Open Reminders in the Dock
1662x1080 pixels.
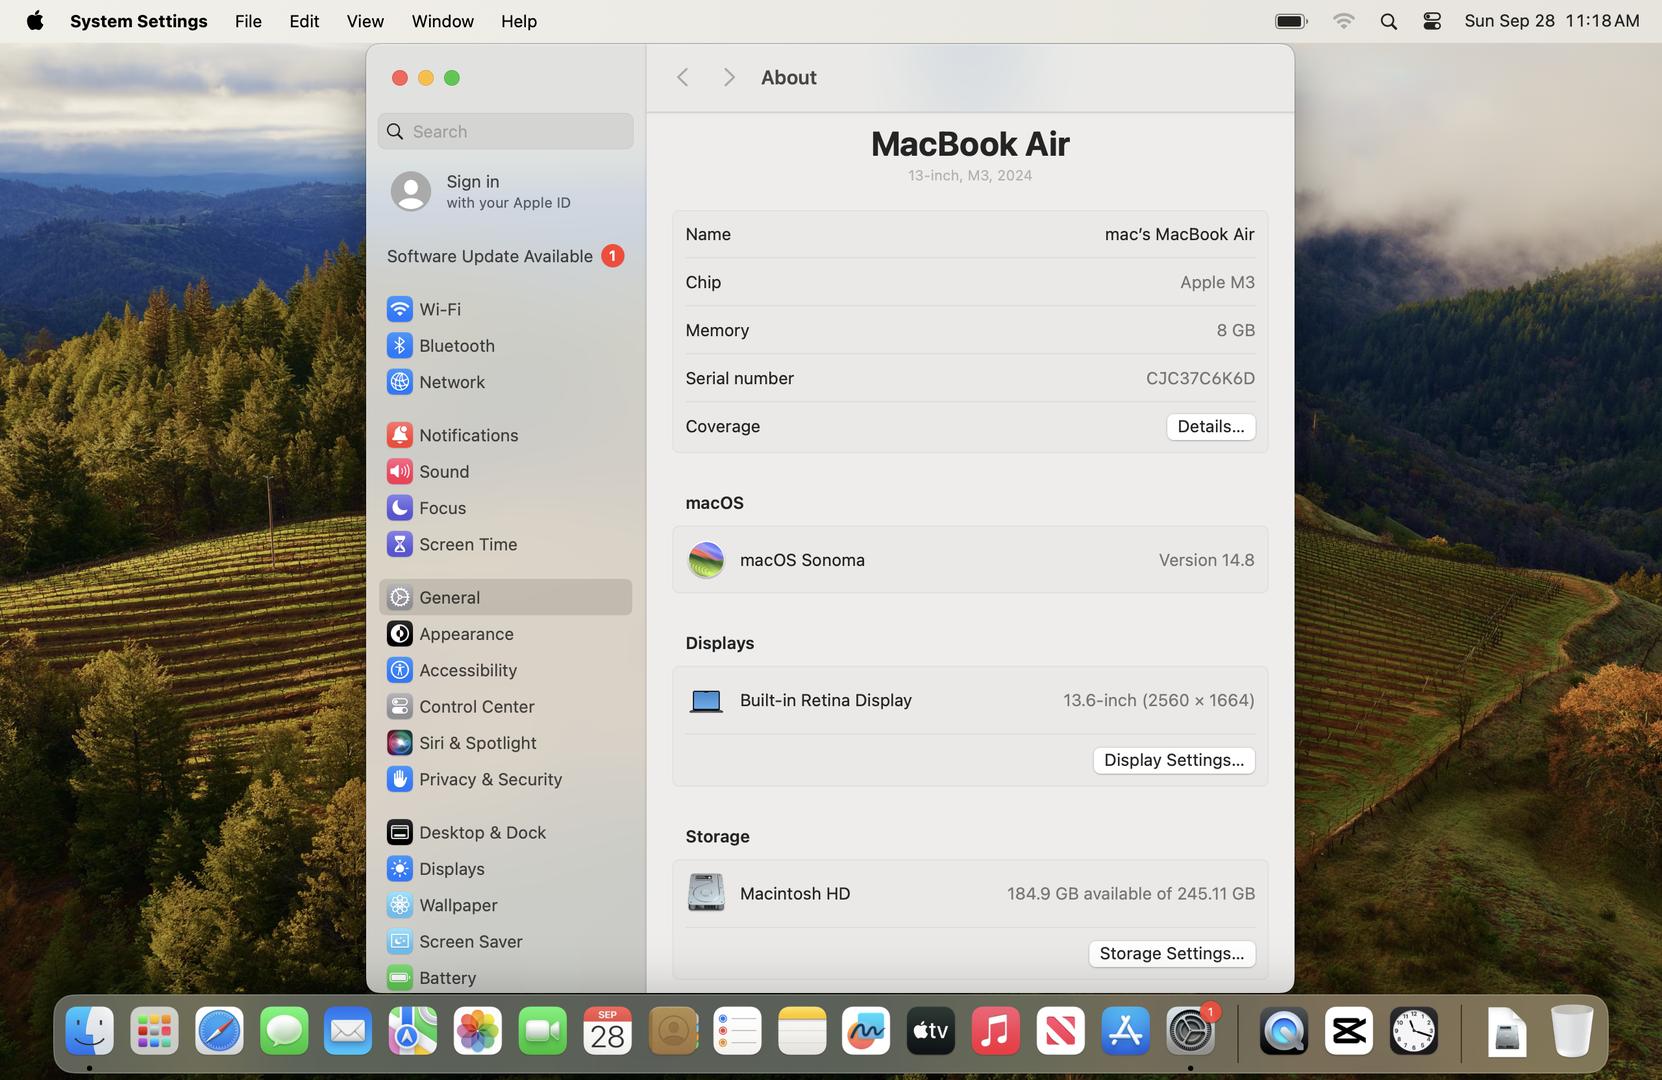coord(737,1031)
